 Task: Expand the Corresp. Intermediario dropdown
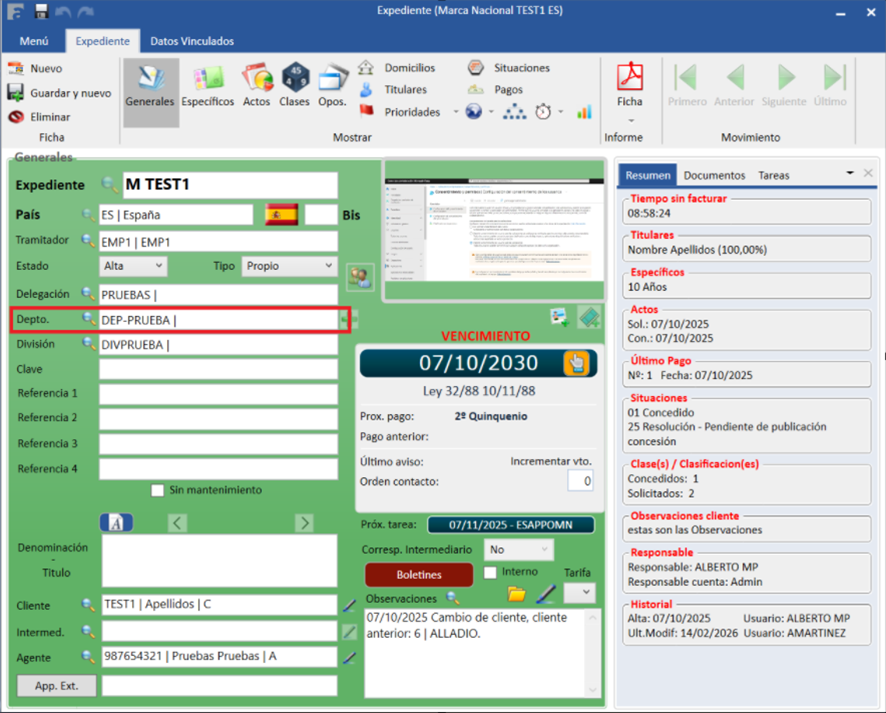click(518, 550)
